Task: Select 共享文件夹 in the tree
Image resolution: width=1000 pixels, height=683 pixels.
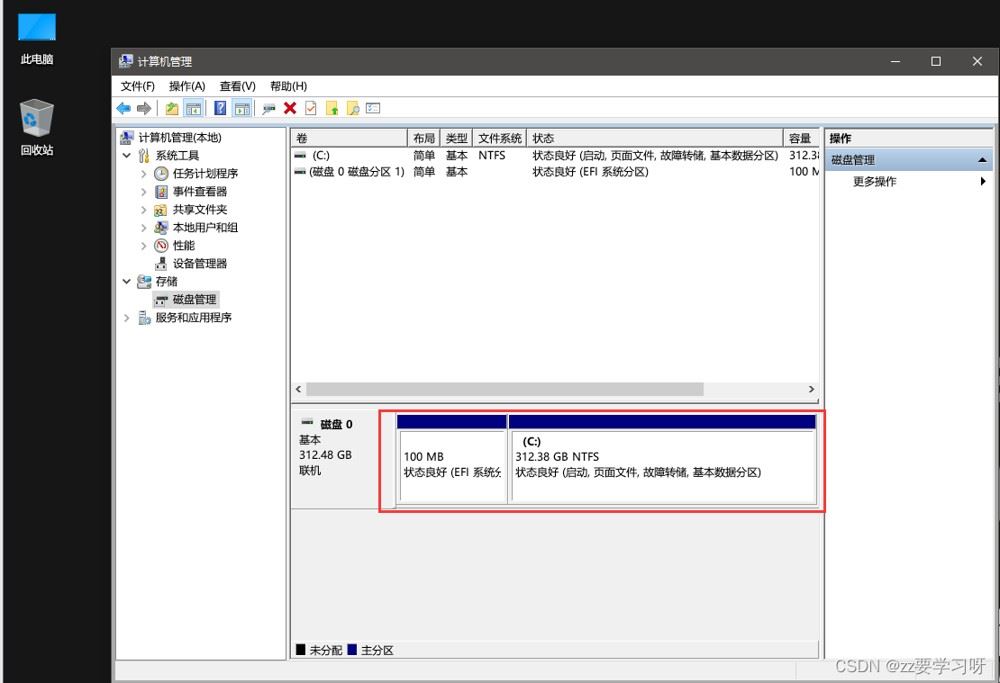Action: tap(200, 209)
